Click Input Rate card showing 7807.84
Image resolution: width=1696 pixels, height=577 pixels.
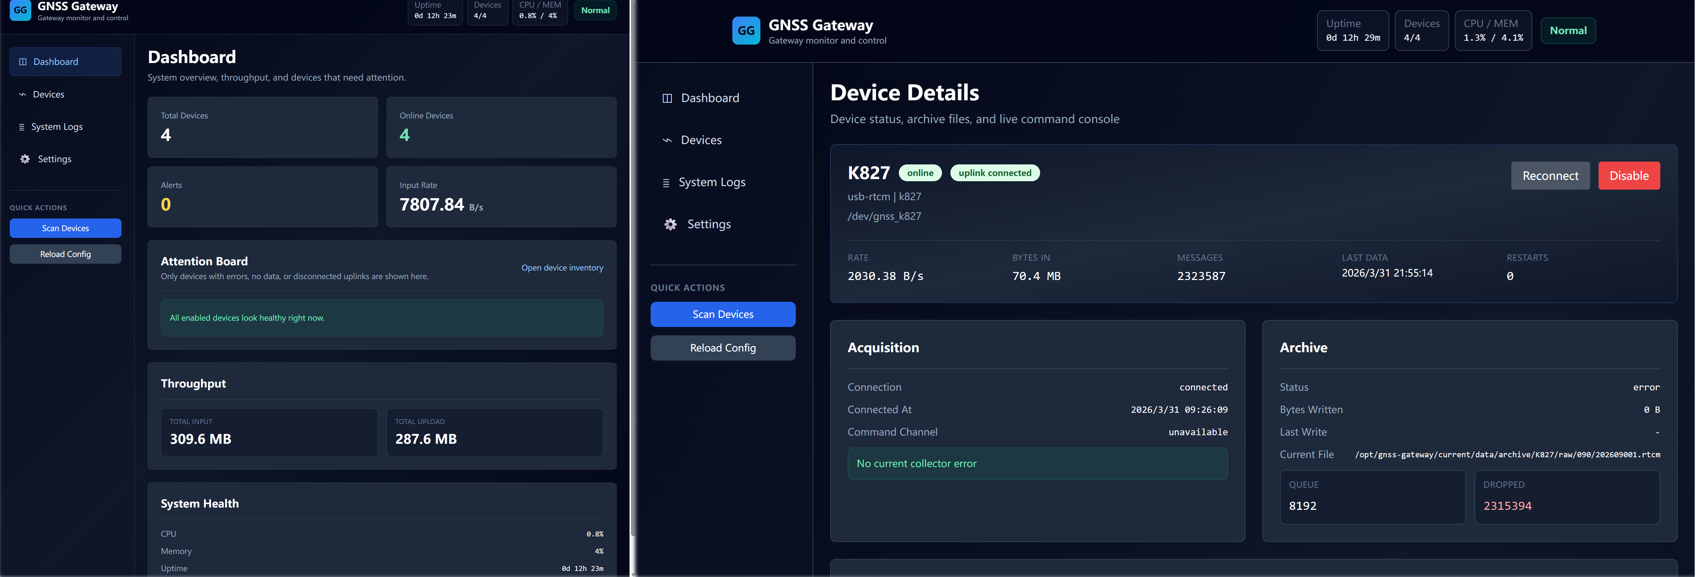(502, 197)
